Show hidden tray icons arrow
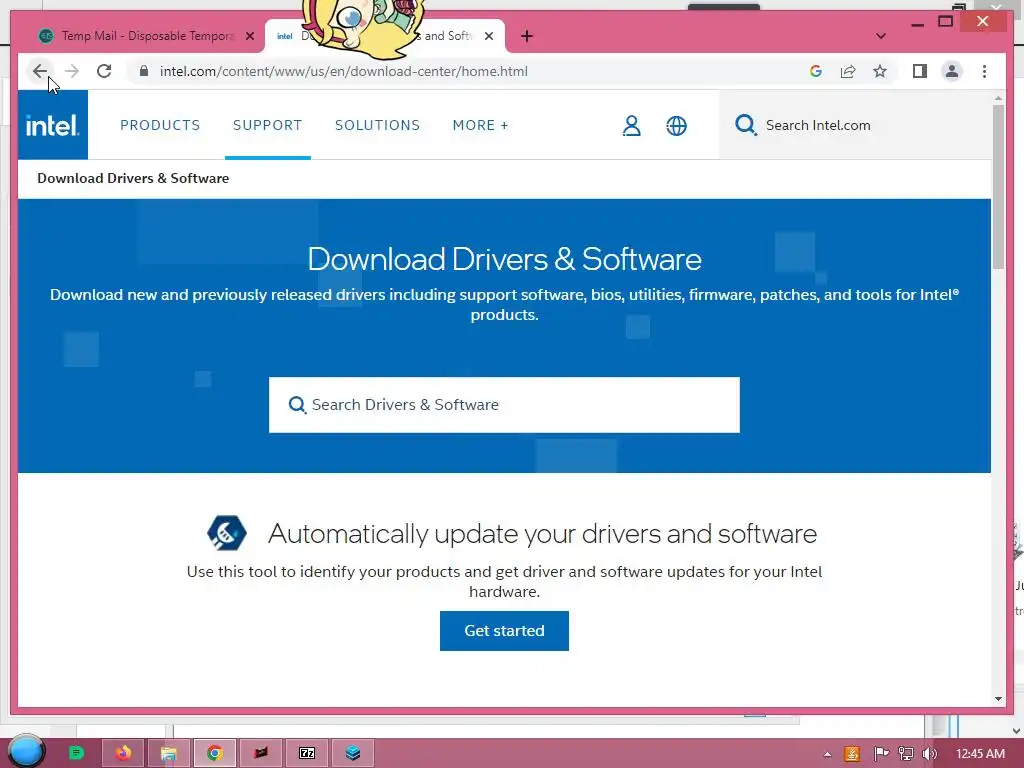The height and width of the screenshot is (768, 1024). (827, 754)
